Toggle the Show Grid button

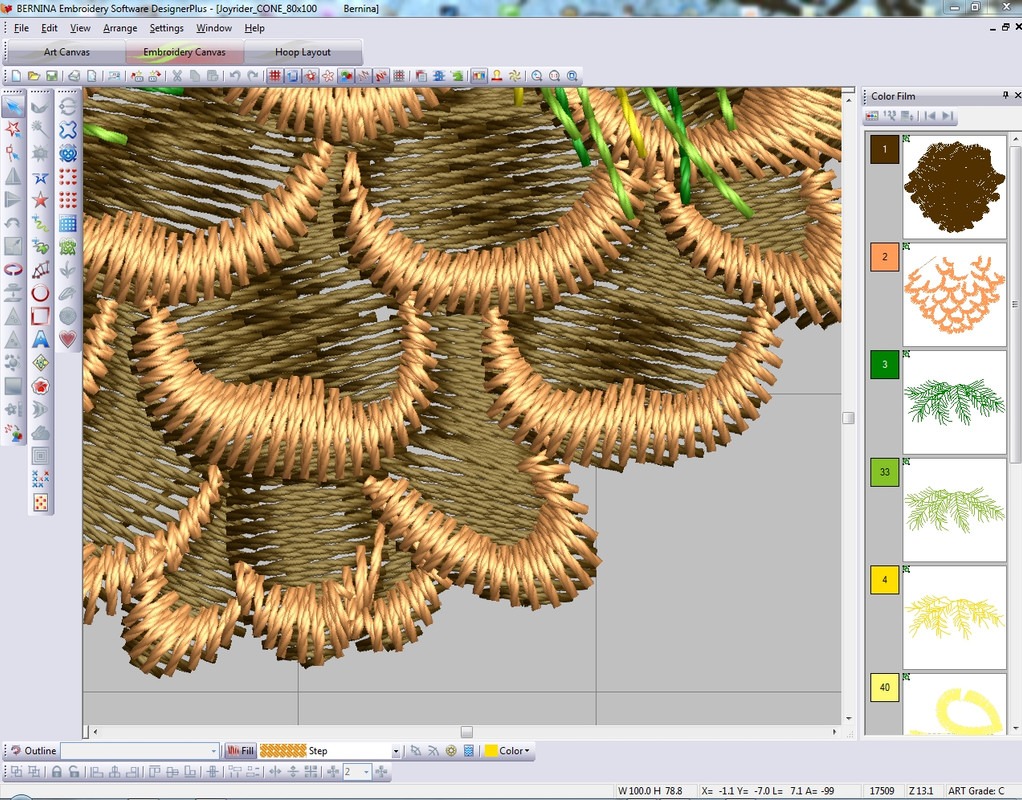(x=274, y=76)
